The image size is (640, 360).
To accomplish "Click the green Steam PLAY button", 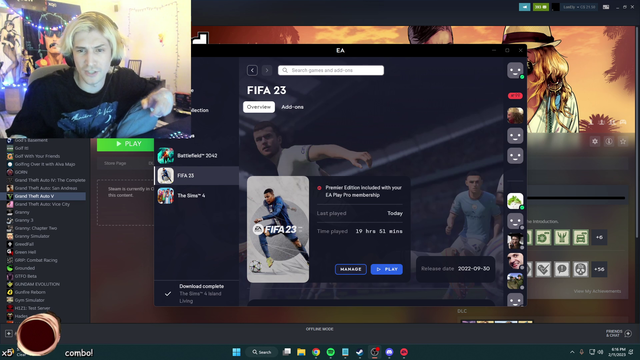I will [125, 144].
